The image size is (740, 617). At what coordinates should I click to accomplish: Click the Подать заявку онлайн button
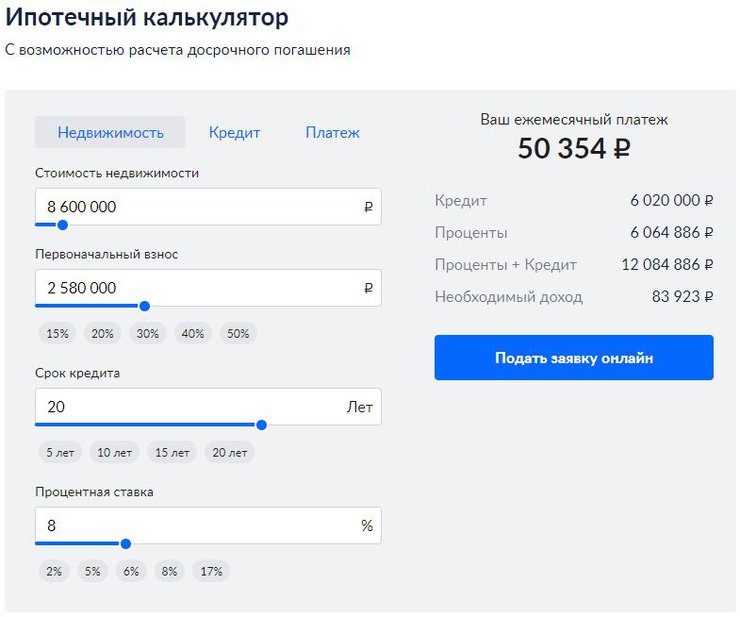pos(573,358)
